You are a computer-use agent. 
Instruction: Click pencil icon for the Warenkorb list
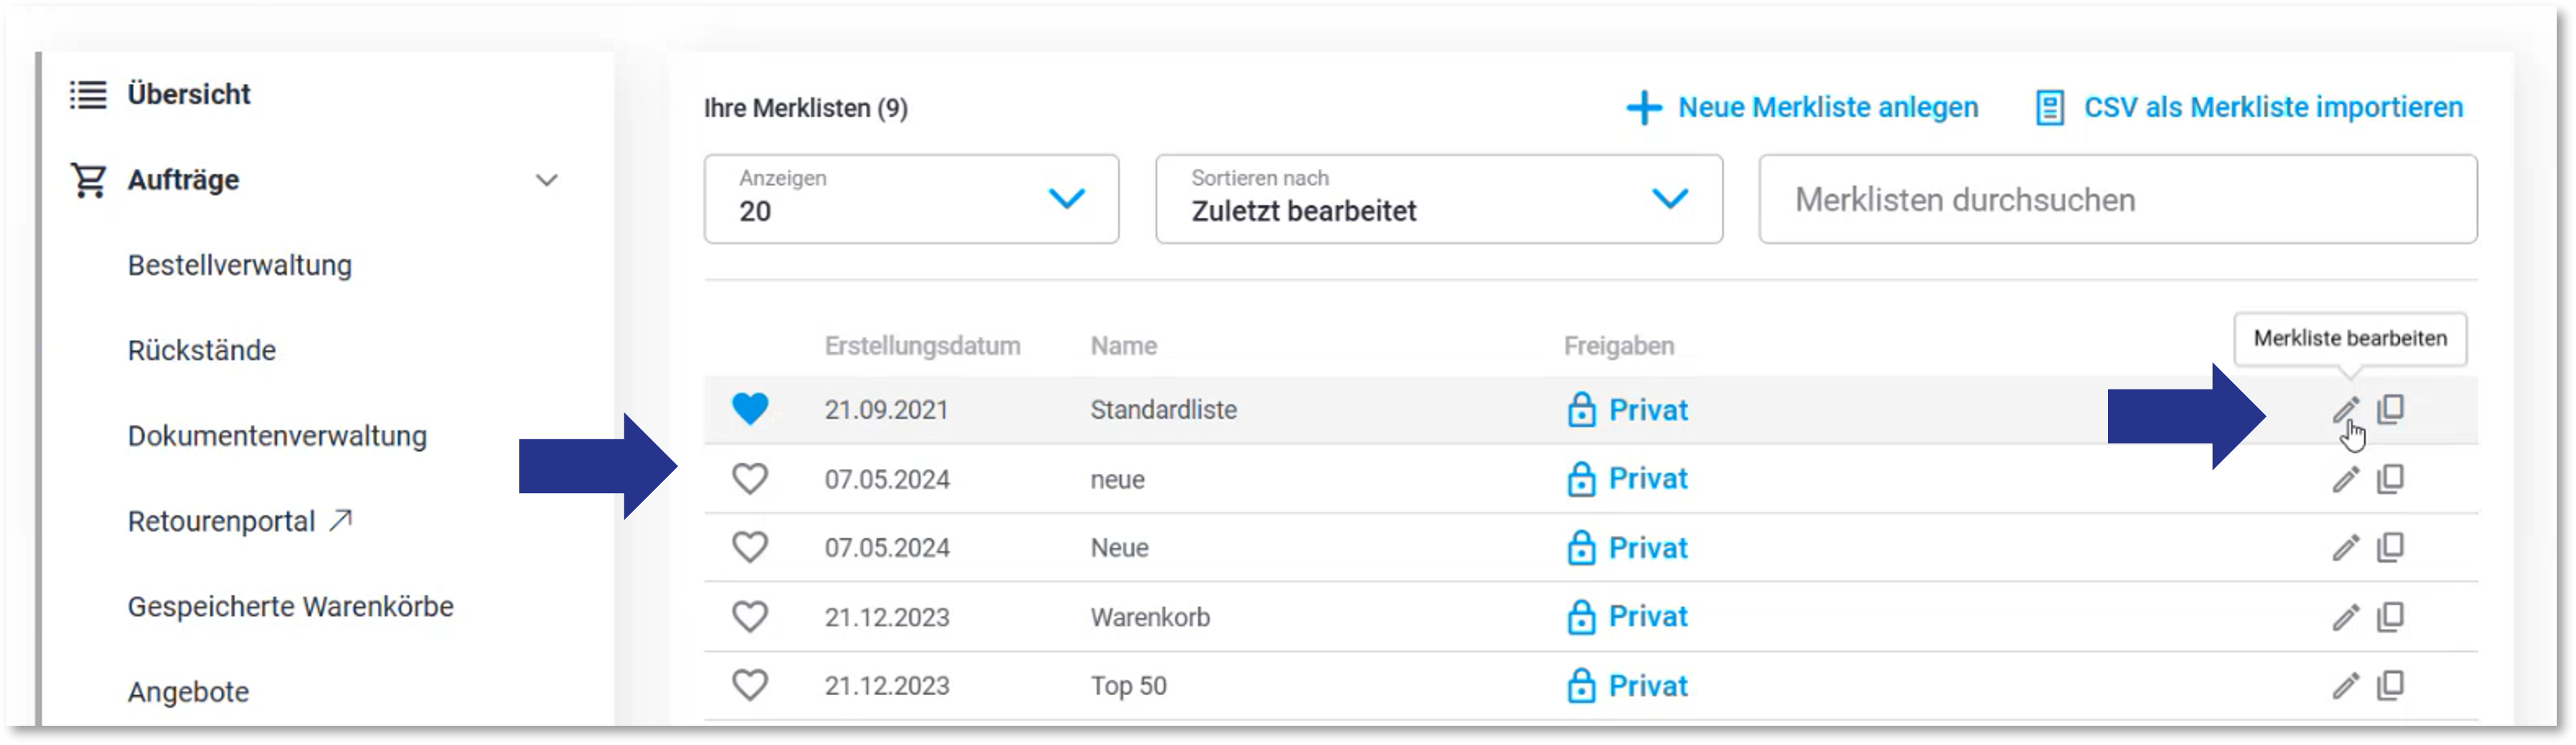[x=2345, y=617]
